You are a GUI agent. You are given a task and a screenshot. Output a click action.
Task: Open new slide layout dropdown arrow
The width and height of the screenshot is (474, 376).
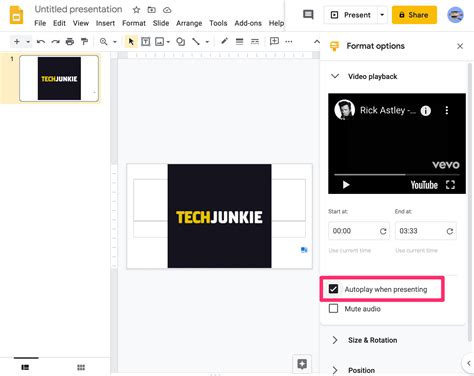tap(28, 42)
